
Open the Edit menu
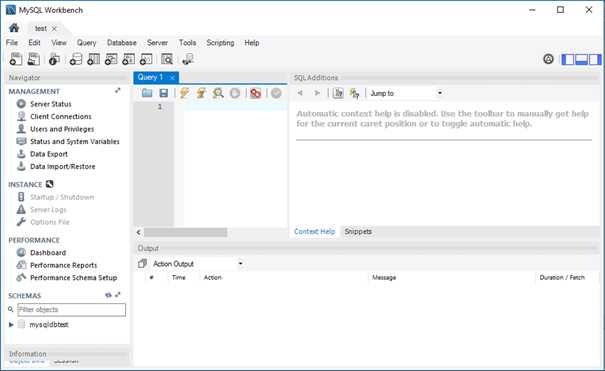click(34, 43)
